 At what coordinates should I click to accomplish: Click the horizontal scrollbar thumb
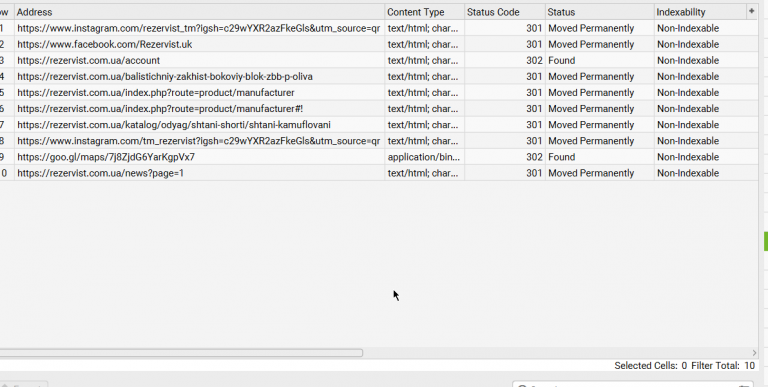181,353
